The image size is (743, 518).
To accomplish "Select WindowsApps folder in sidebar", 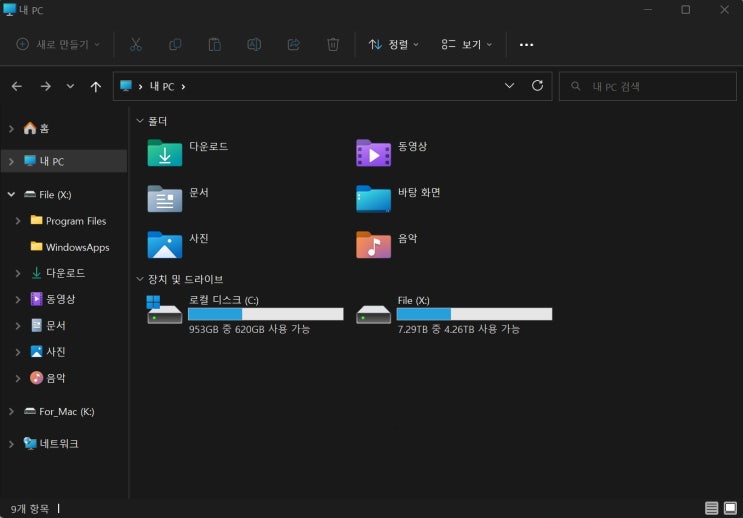I will pyautogui.click(x=70, y=247).
